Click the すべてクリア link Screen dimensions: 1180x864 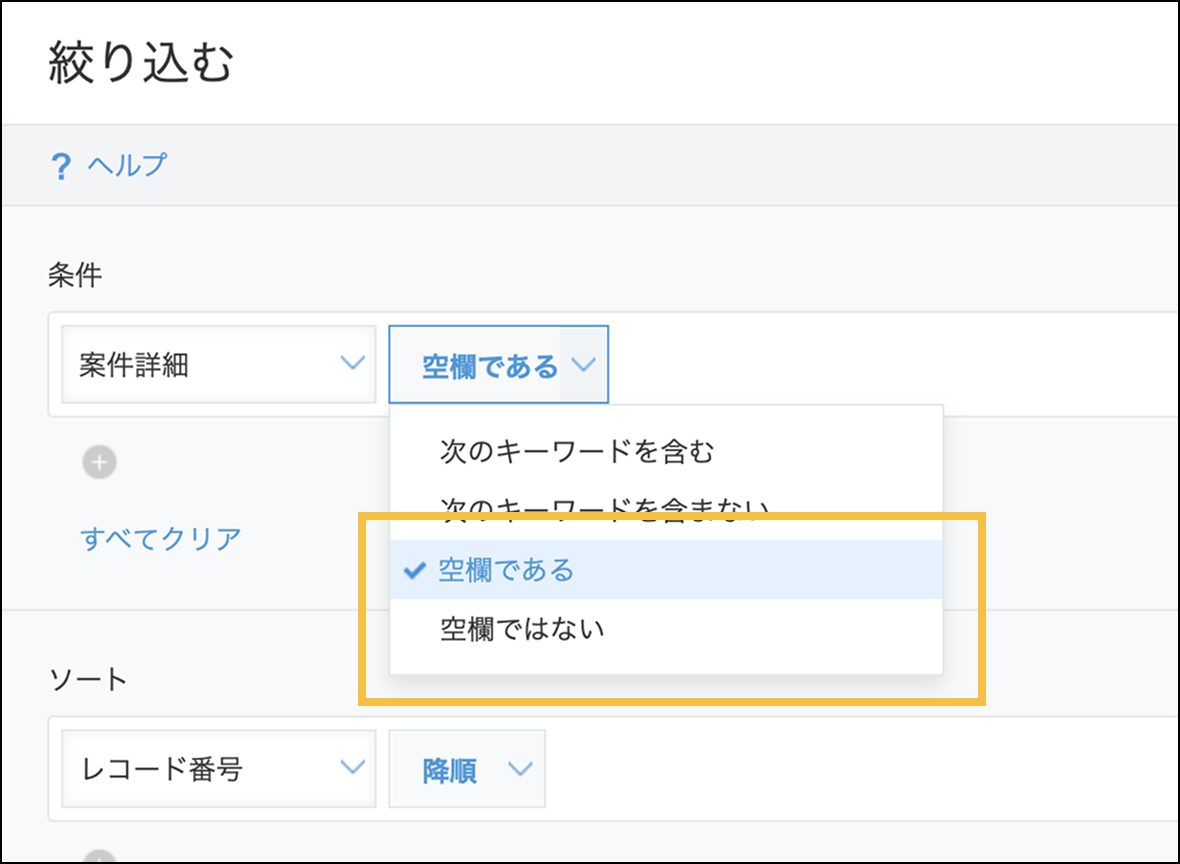click(x=161, y=538)
